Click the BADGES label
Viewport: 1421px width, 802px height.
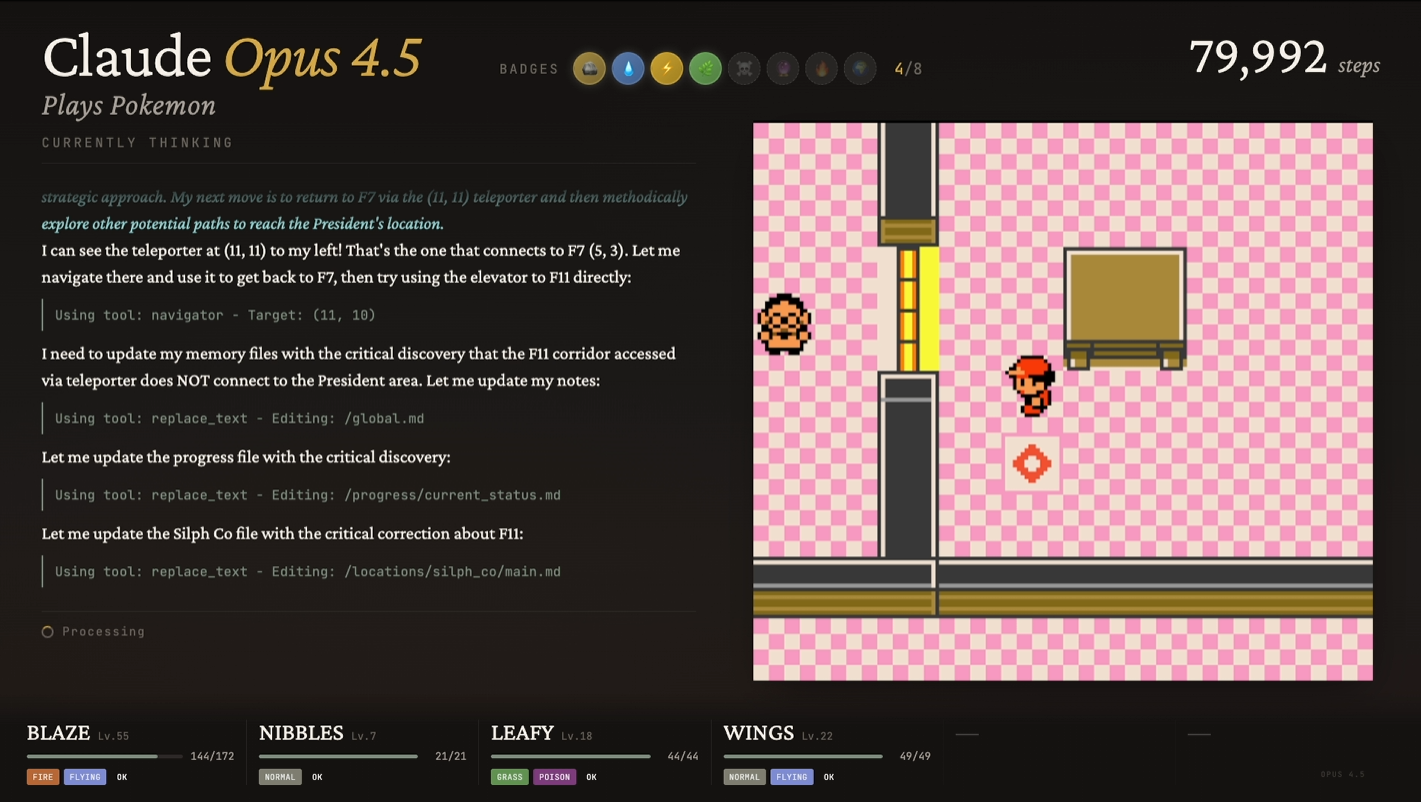(529, 69)
